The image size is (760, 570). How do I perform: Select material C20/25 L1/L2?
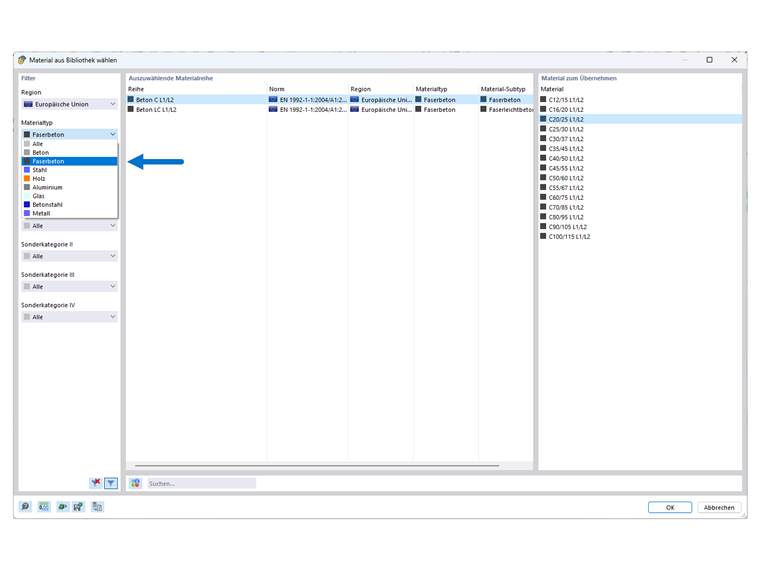(x=640, y=119)
